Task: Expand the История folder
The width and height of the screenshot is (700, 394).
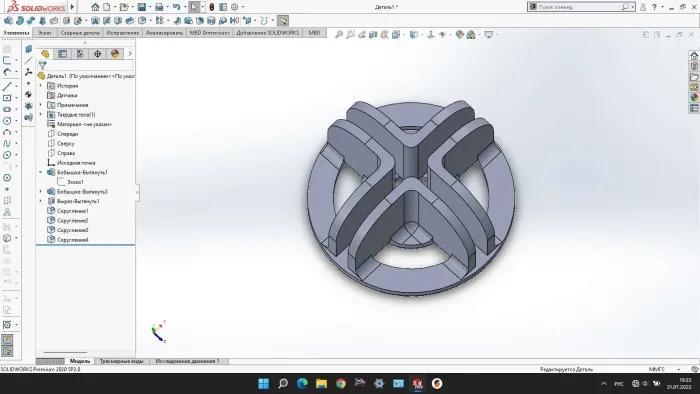Action: tap(41, 86)
